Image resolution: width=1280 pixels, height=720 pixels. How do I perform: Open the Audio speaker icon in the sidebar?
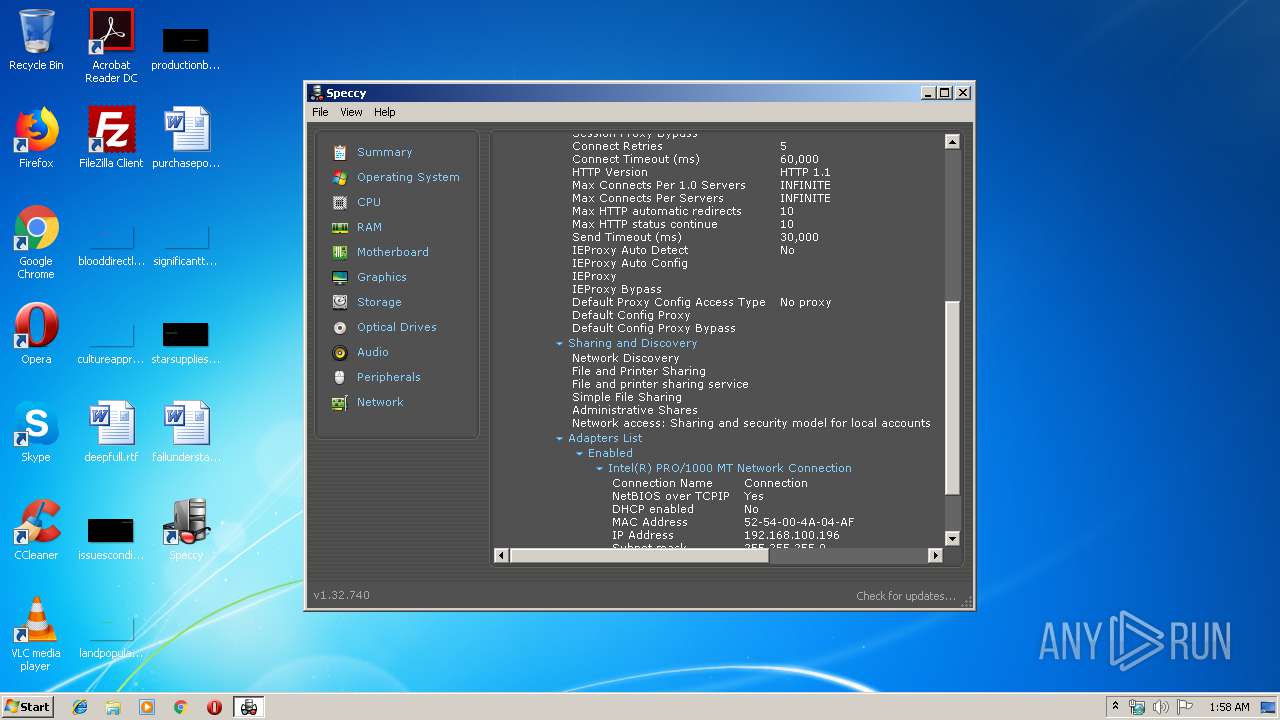(340, 352)
